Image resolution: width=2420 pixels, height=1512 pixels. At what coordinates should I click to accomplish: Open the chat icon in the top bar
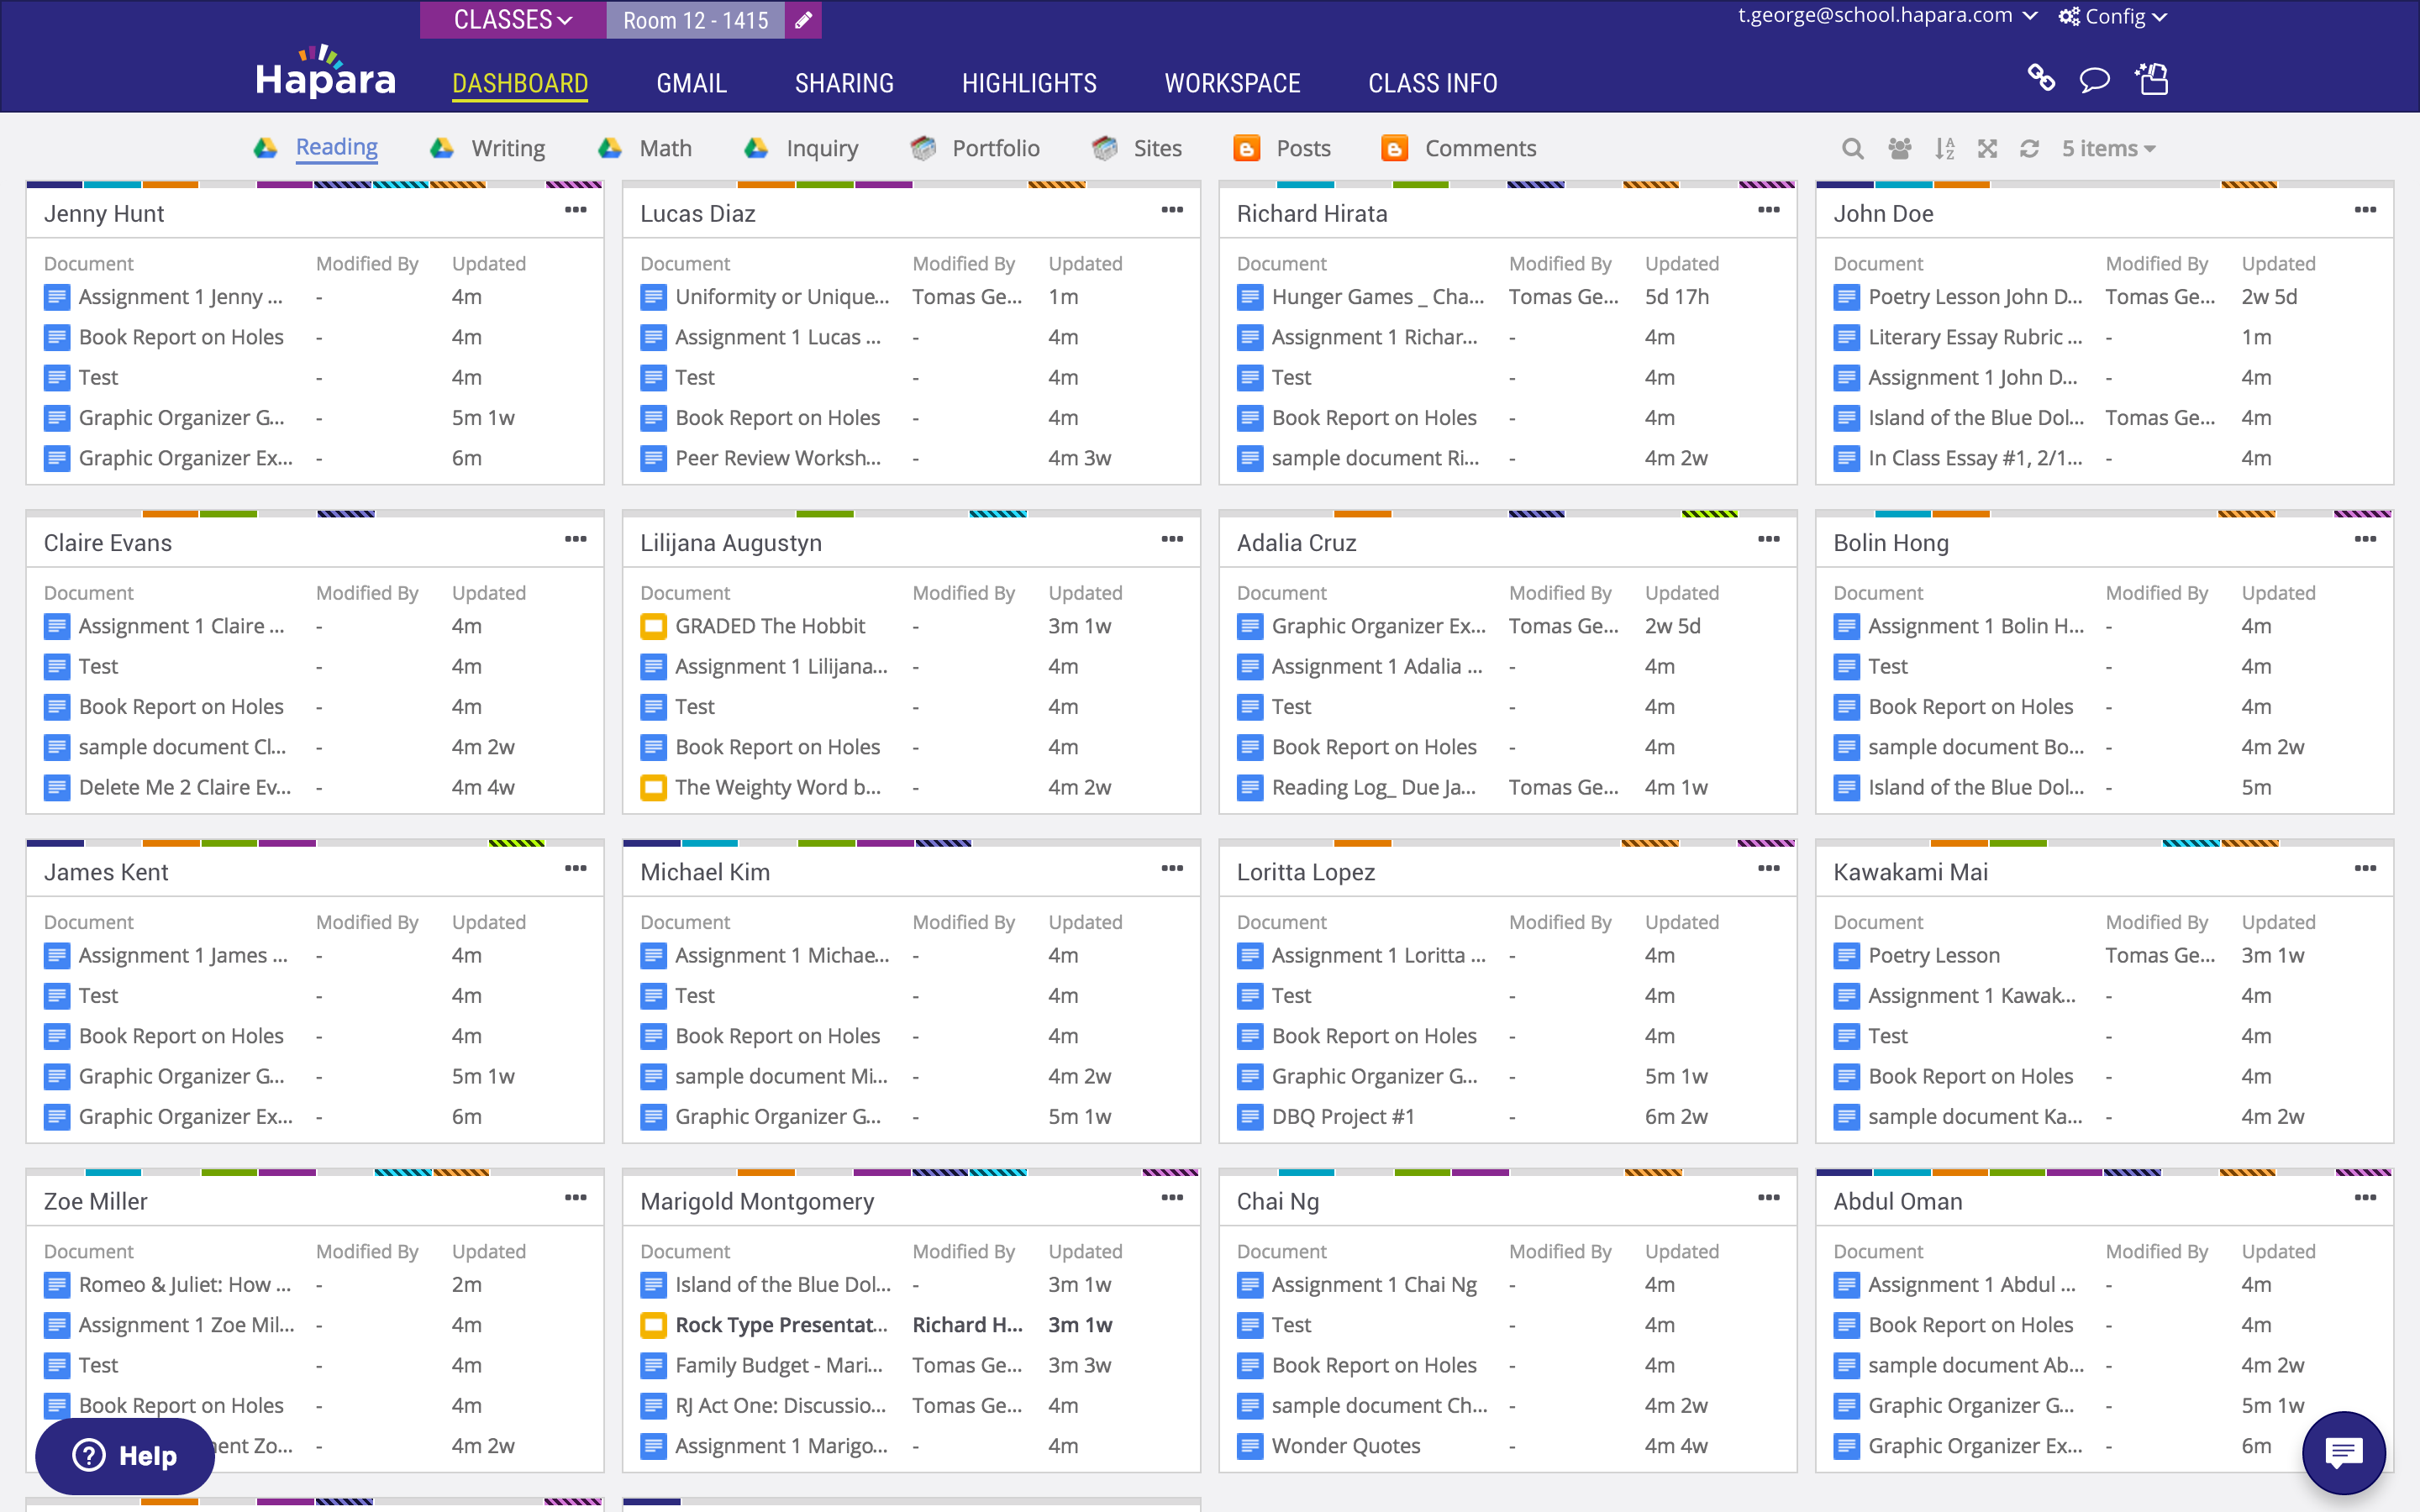2095,80
